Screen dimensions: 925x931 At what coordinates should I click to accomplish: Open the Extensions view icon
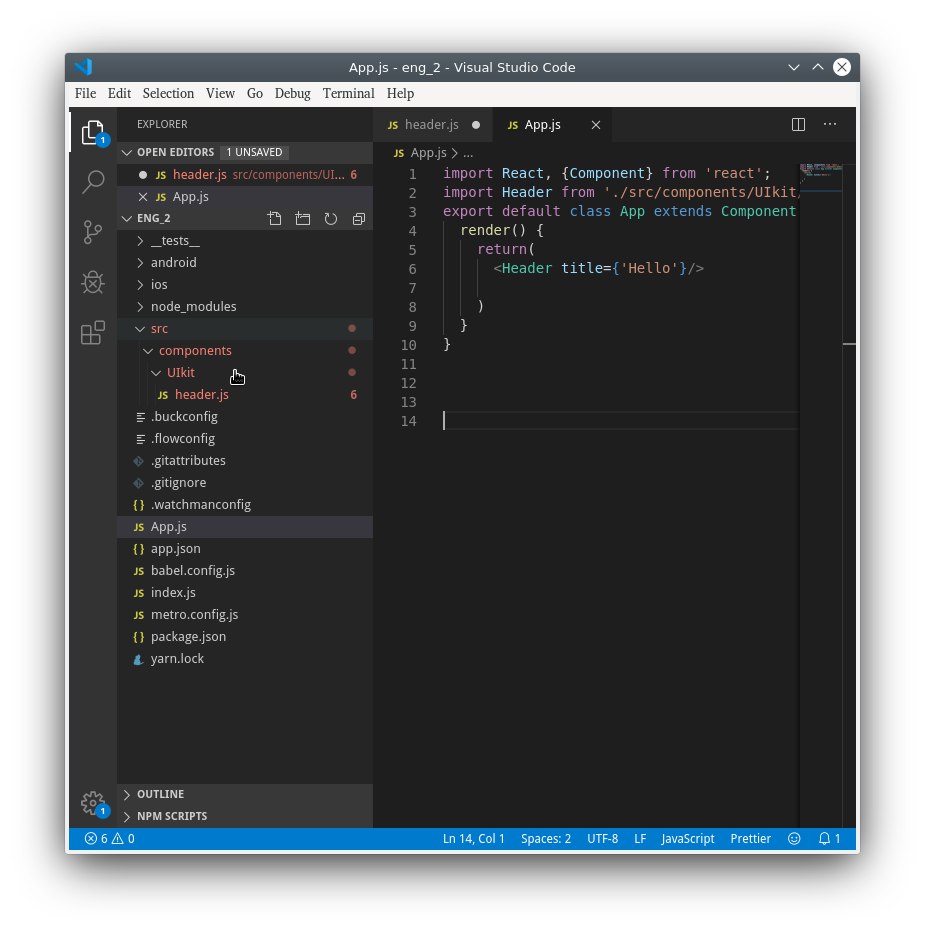[93, 332]
